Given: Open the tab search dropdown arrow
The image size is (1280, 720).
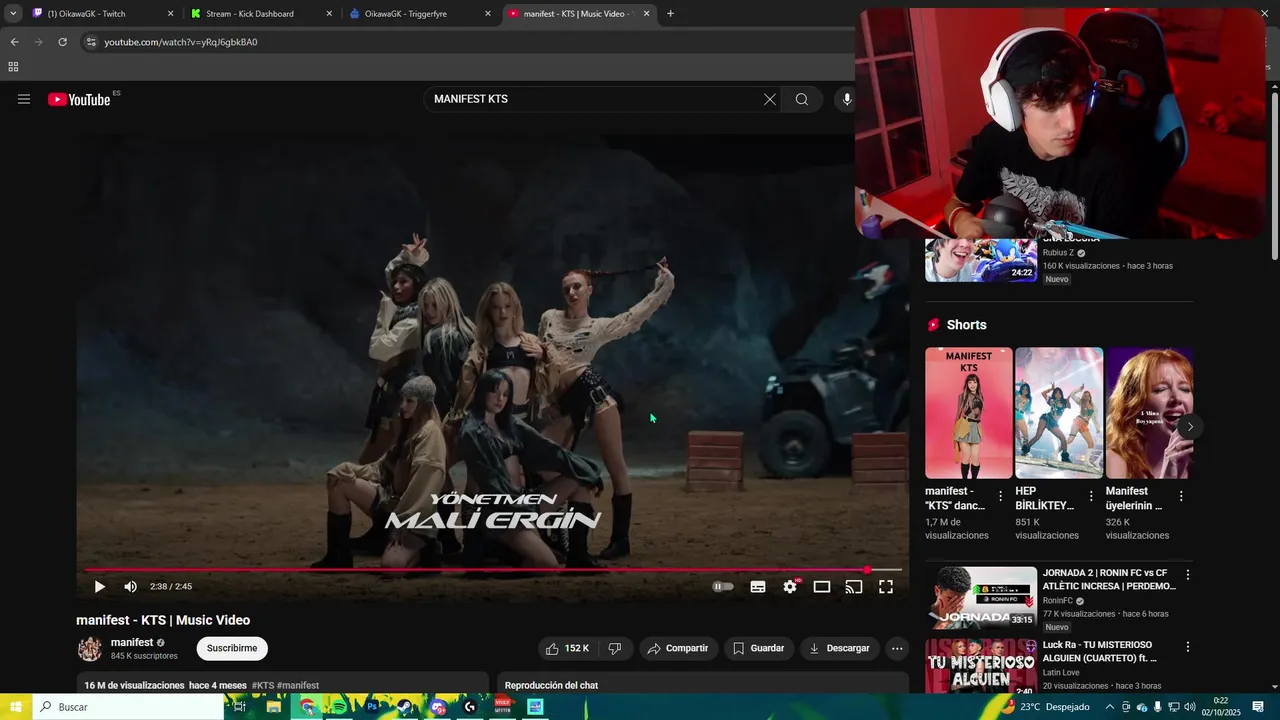Looking at the screenshot, I should [13, 14].
